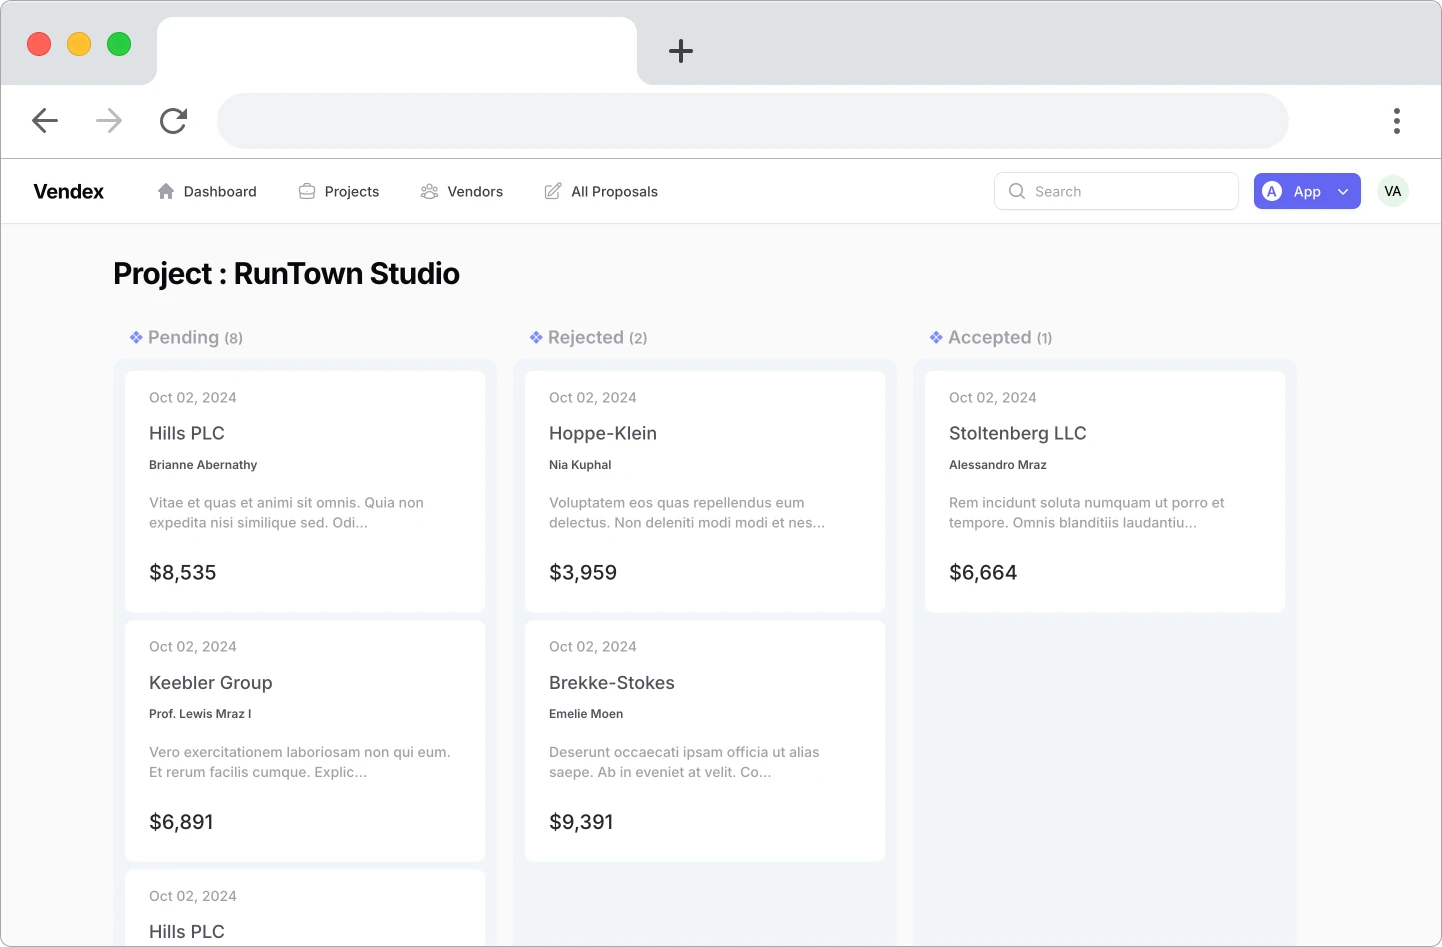Click description starting 'Rem incidunt soluta'
Viewport: 1442px width, 947px height.
1087,513
